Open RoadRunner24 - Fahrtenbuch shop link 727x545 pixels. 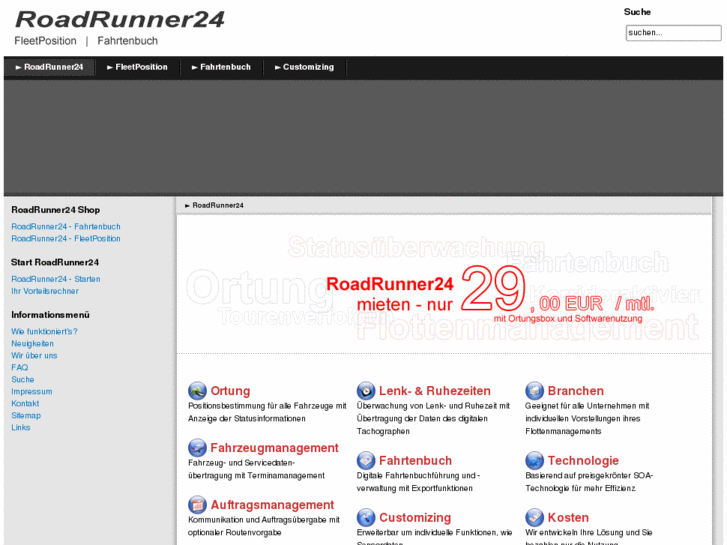click(x=66, y=226)
